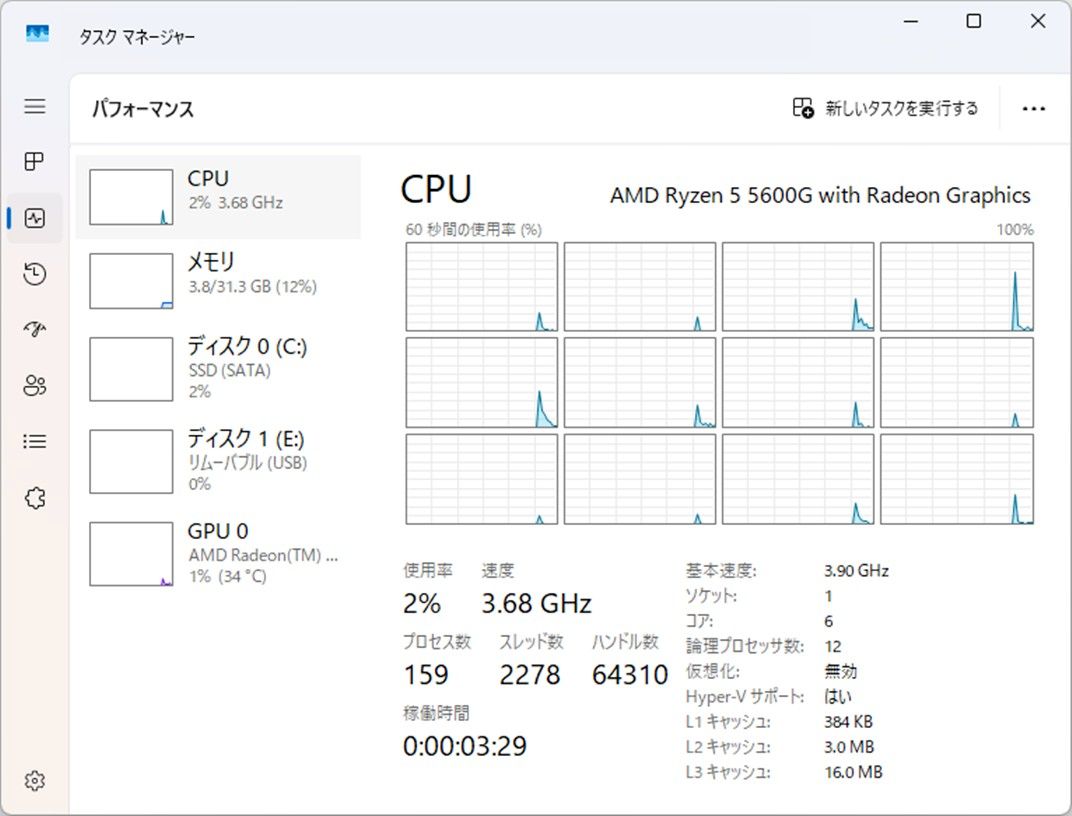Image resolution: width=1072 pixels, height=816 pixels.
Task: Click the Startup apps speedometer icon
Action: [34, 329]
